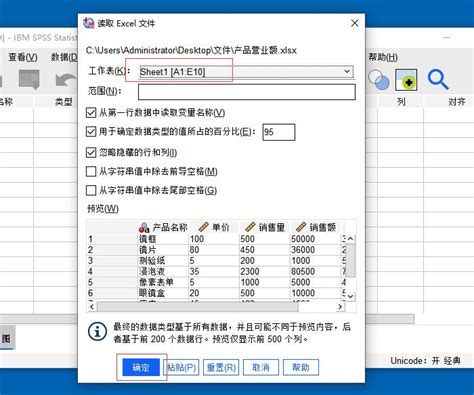This screenshot has height=395, width=474.
Task: Click the 重置(R) button
Action: tap(221, 367)
